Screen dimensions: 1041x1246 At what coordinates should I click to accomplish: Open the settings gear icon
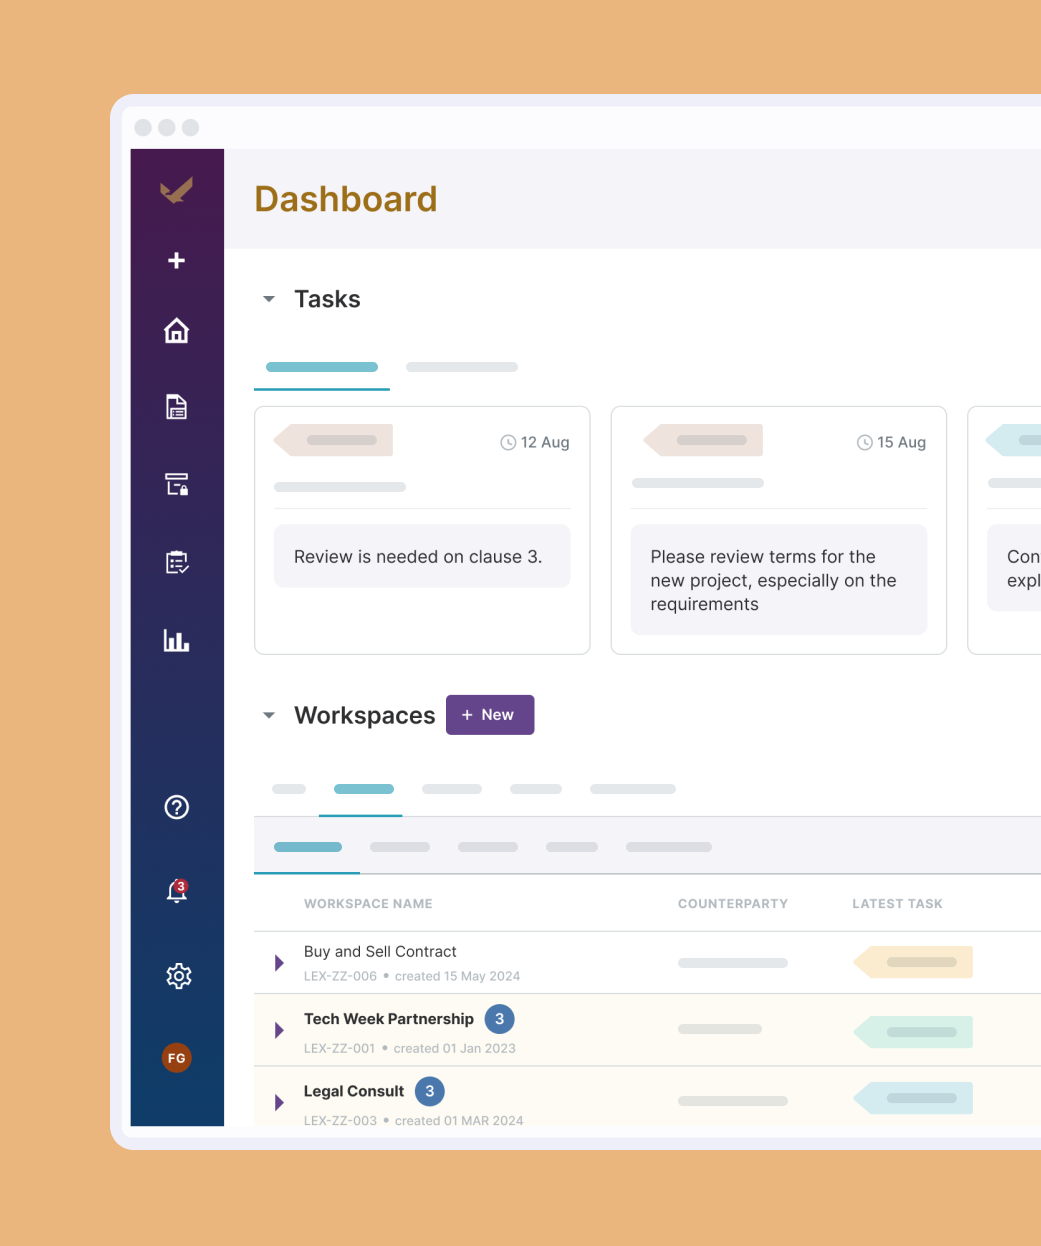tap(178, 976)
